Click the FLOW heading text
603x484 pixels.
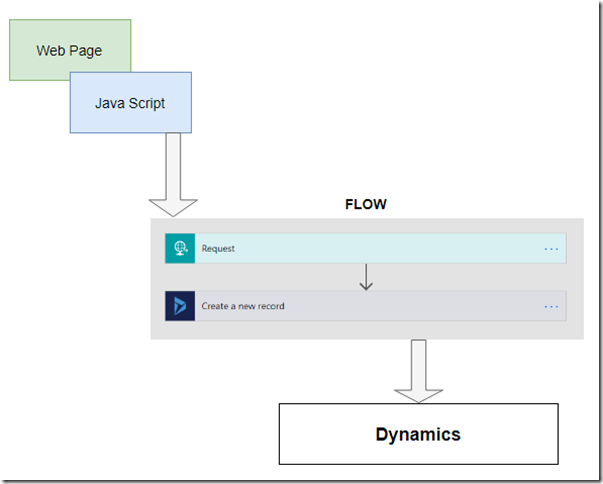coord(366,204)
